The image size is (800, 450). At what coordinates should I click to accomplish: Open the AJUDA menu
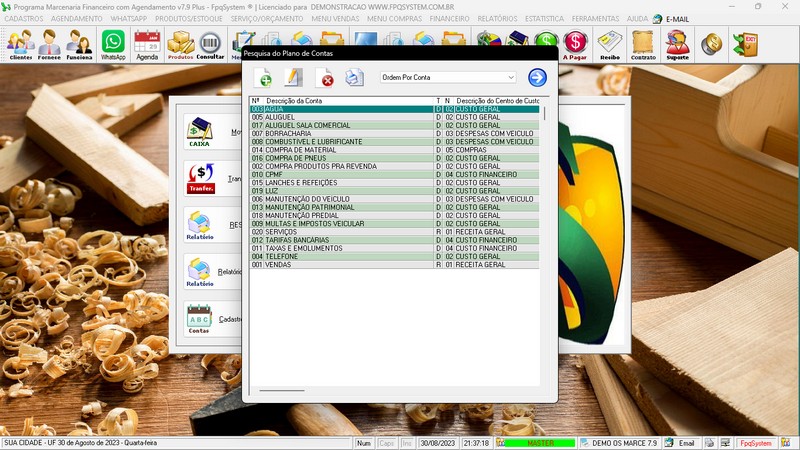pyautogui.click(x=637, y=18)
